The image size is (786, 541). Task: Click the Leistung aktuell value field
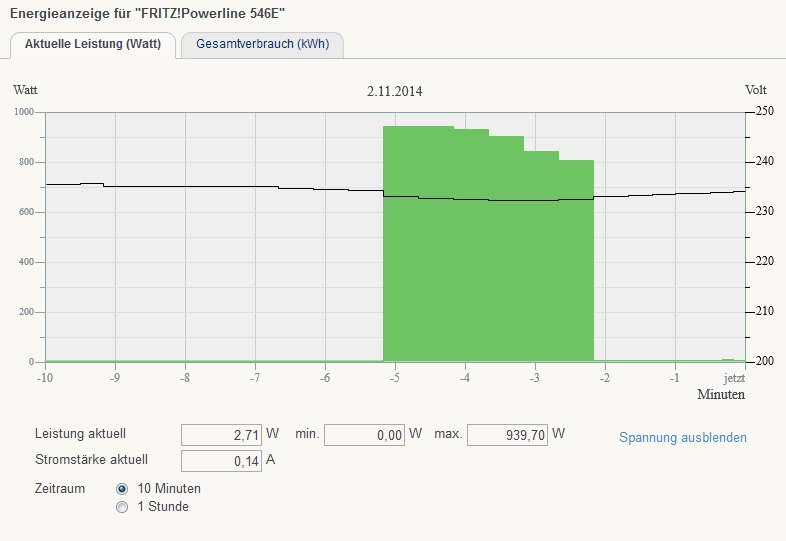coord(221,435)
